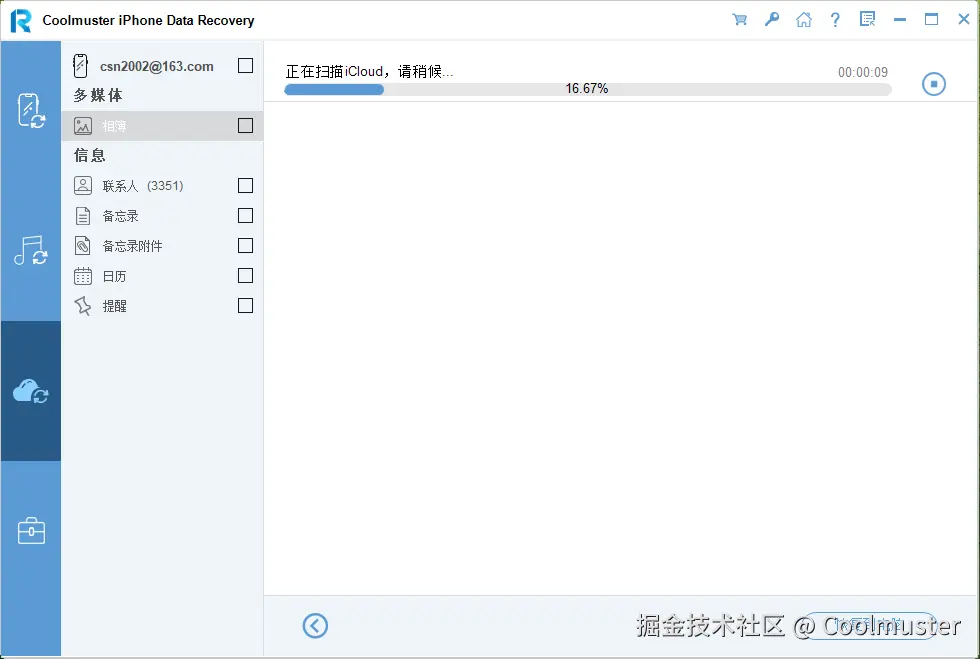
Task: Open the Toolbox section in the sidebar
Action: (31, 531)
